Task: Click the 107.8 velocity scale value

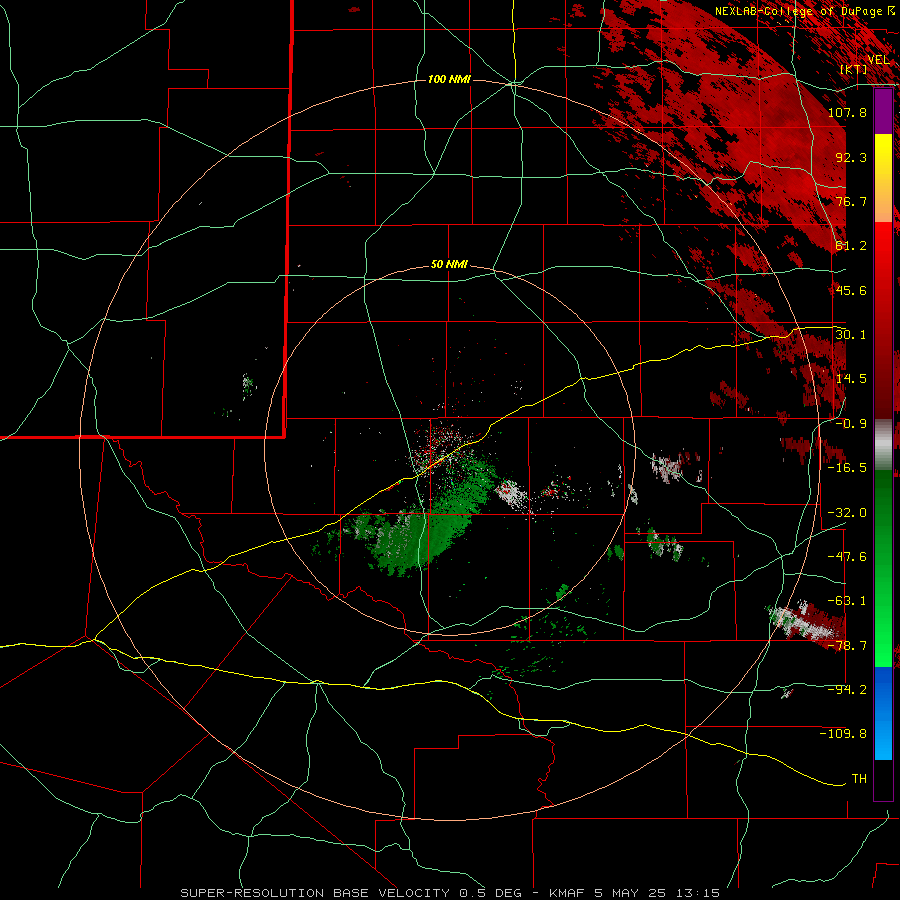Action: (847, 112)
